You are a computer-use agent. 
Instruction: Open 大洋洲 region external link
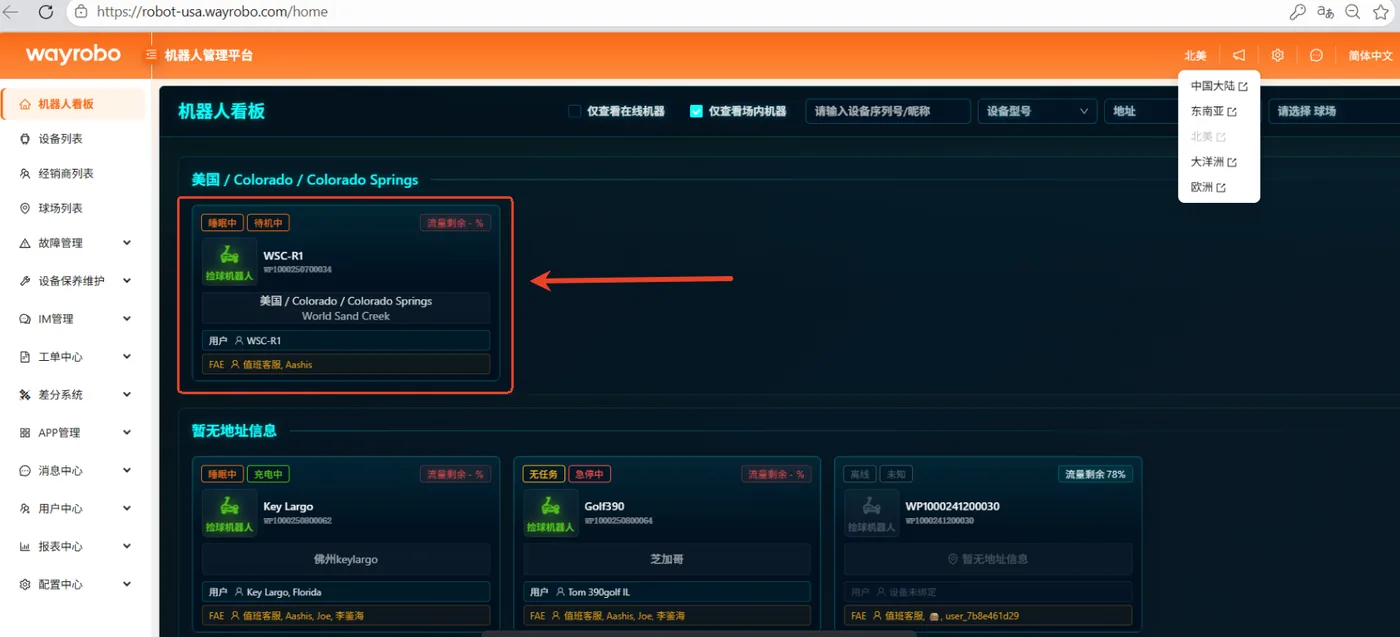pos(1213,161)
